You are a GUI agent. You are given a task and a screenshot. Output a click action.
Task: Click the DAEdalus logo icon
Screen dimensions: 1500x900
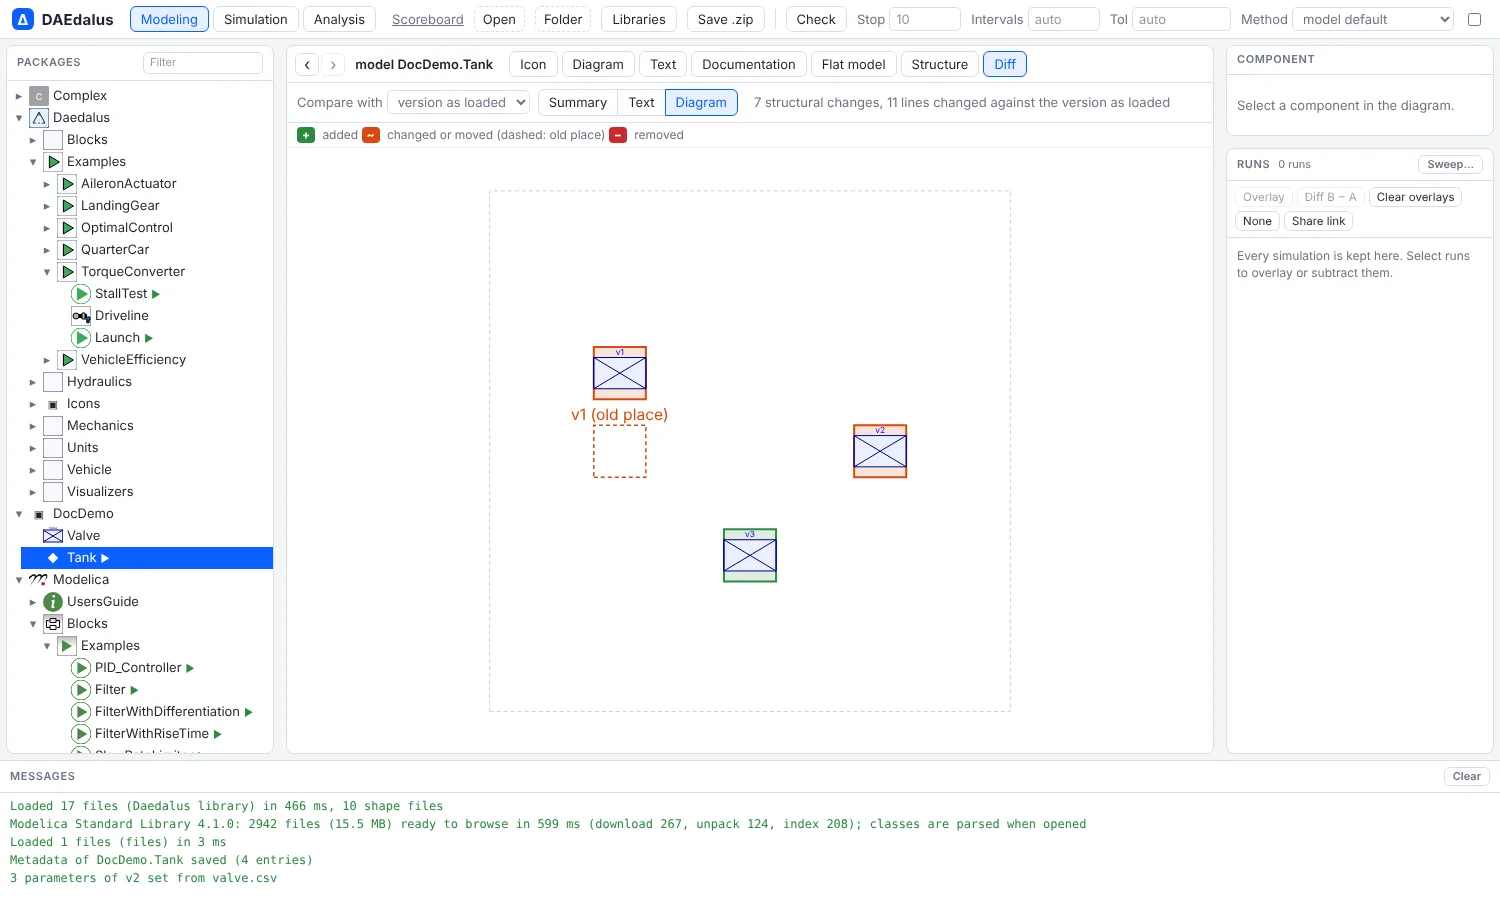(x=22, y=19)
